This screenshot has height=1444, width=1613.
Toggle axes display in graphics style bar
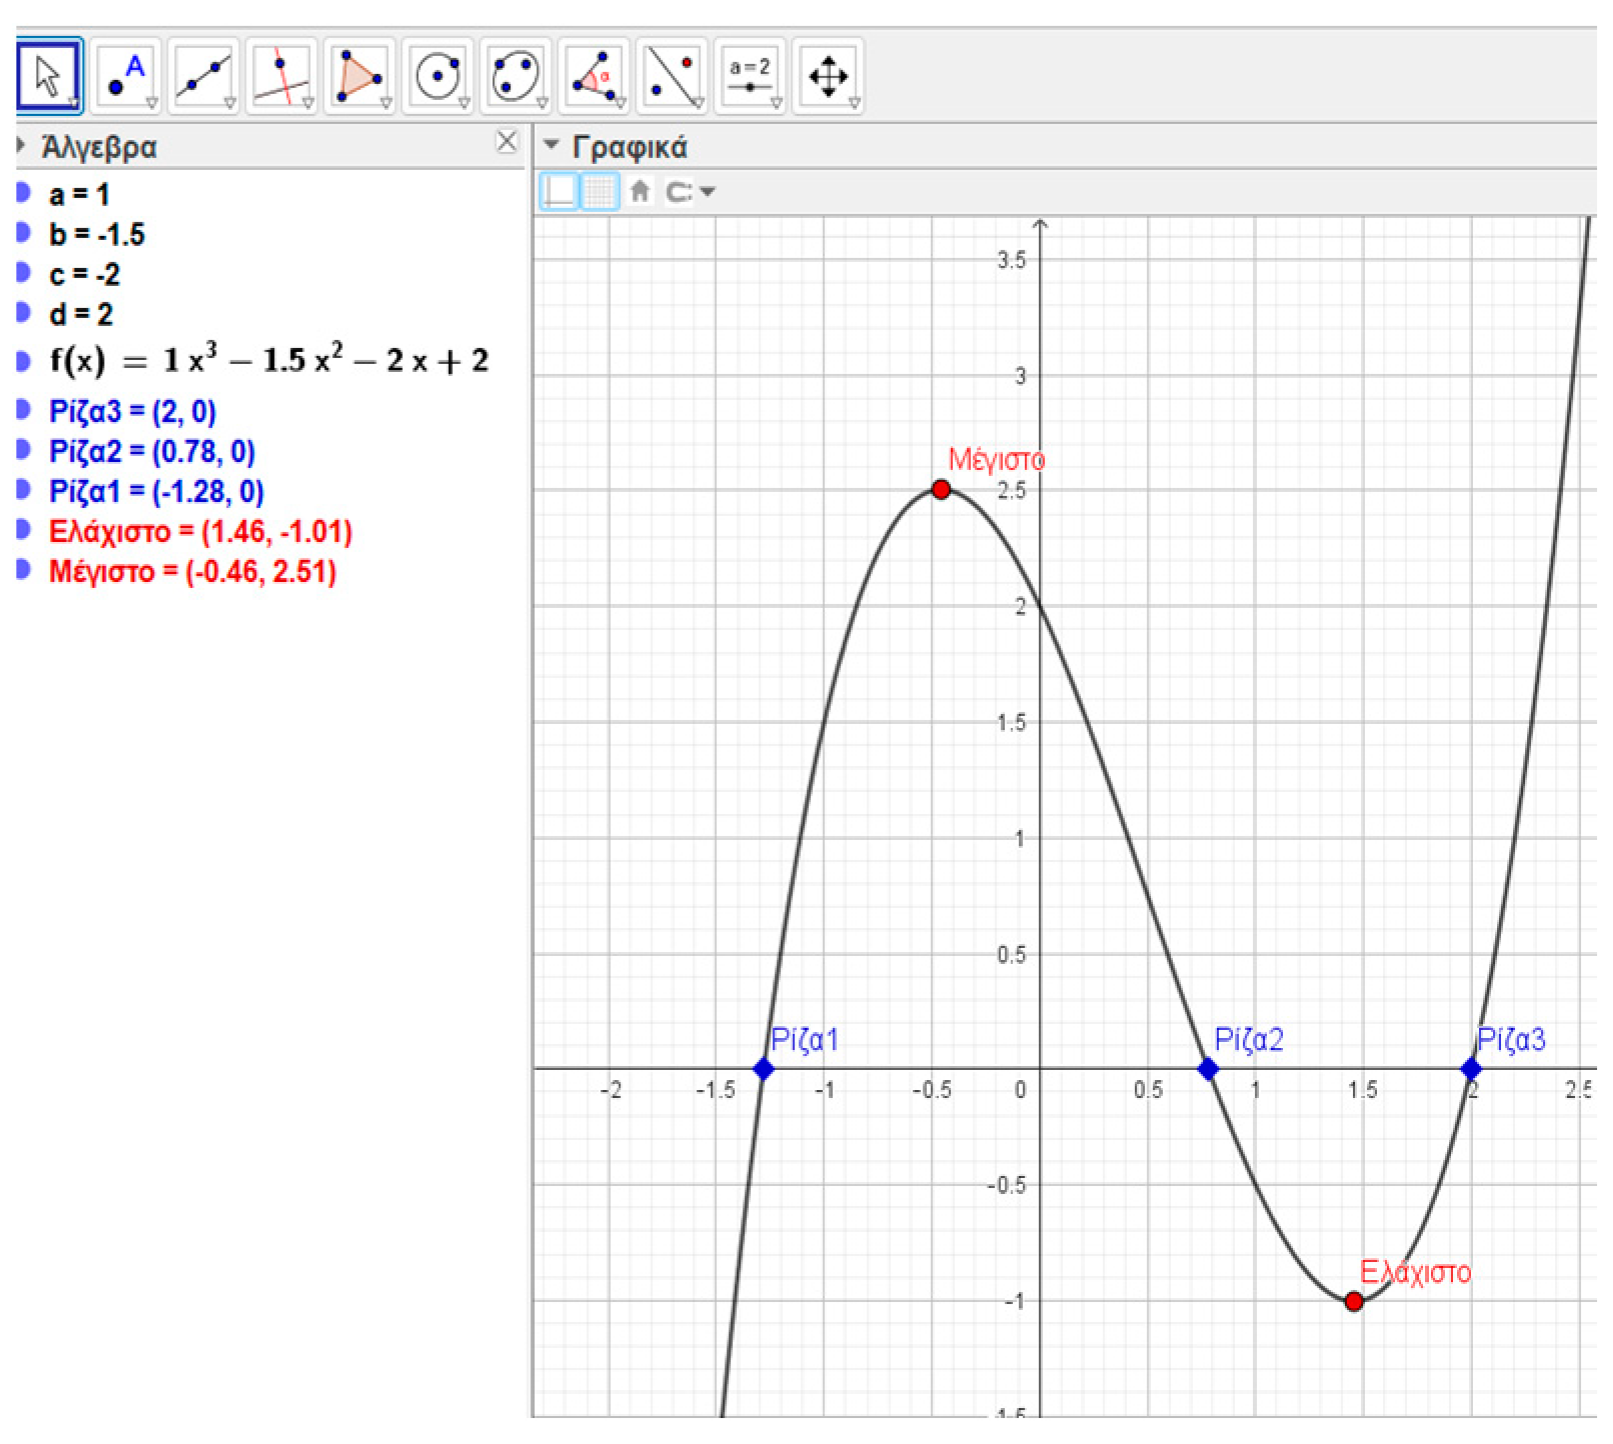pyautogui.click(x=559, y=191)
